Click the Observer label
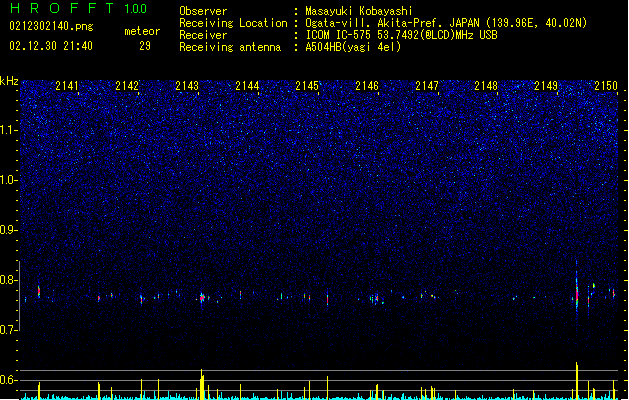Image resolution: width=629 pixels, height=400 pixels. click(203, 11)
